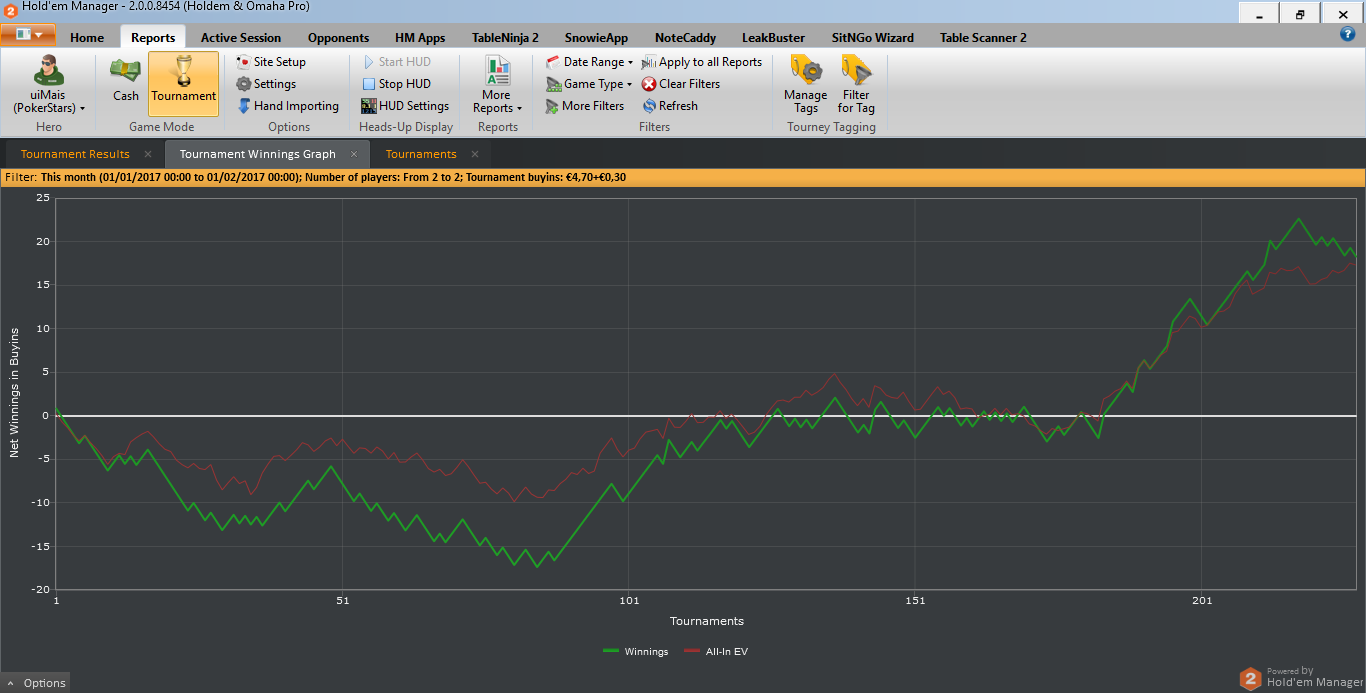Close the Tournament Results tab
1366x693 pixels.
click(148, 154)
